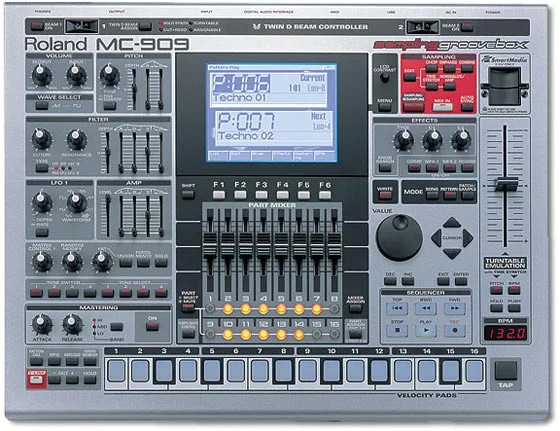Click the WRITE button
560x431 pixels.
tap(385, 195)
